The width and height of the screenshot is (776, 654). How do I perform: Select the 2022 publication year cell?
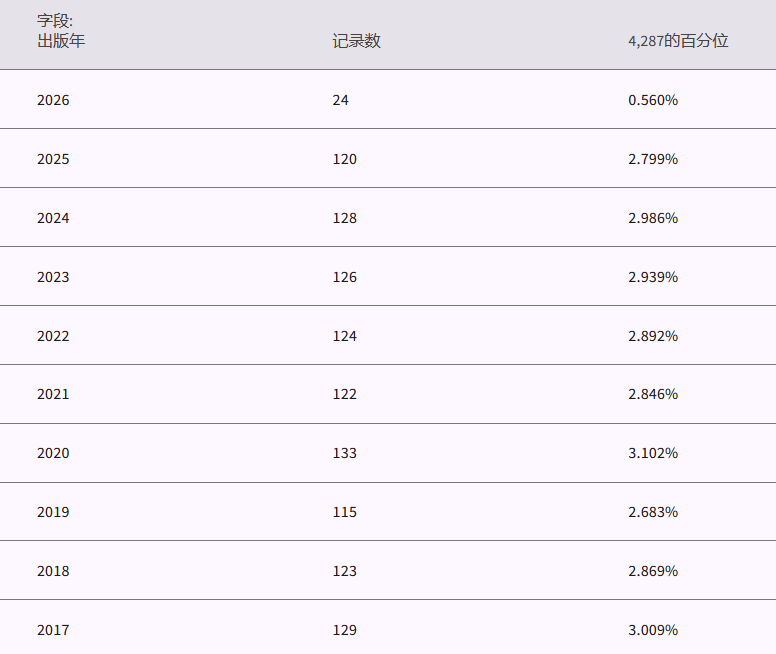(x=53, y=336)
